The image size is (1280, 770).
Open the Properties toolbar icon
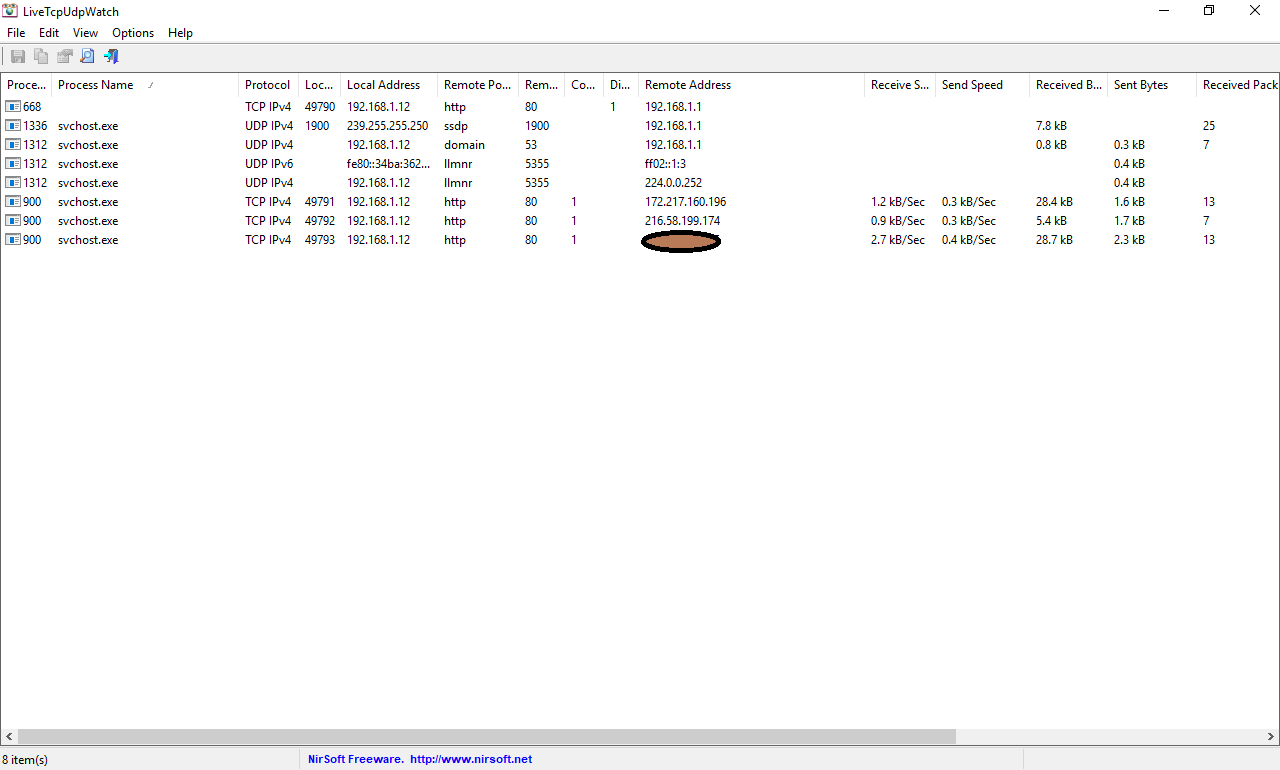(64, 56)
